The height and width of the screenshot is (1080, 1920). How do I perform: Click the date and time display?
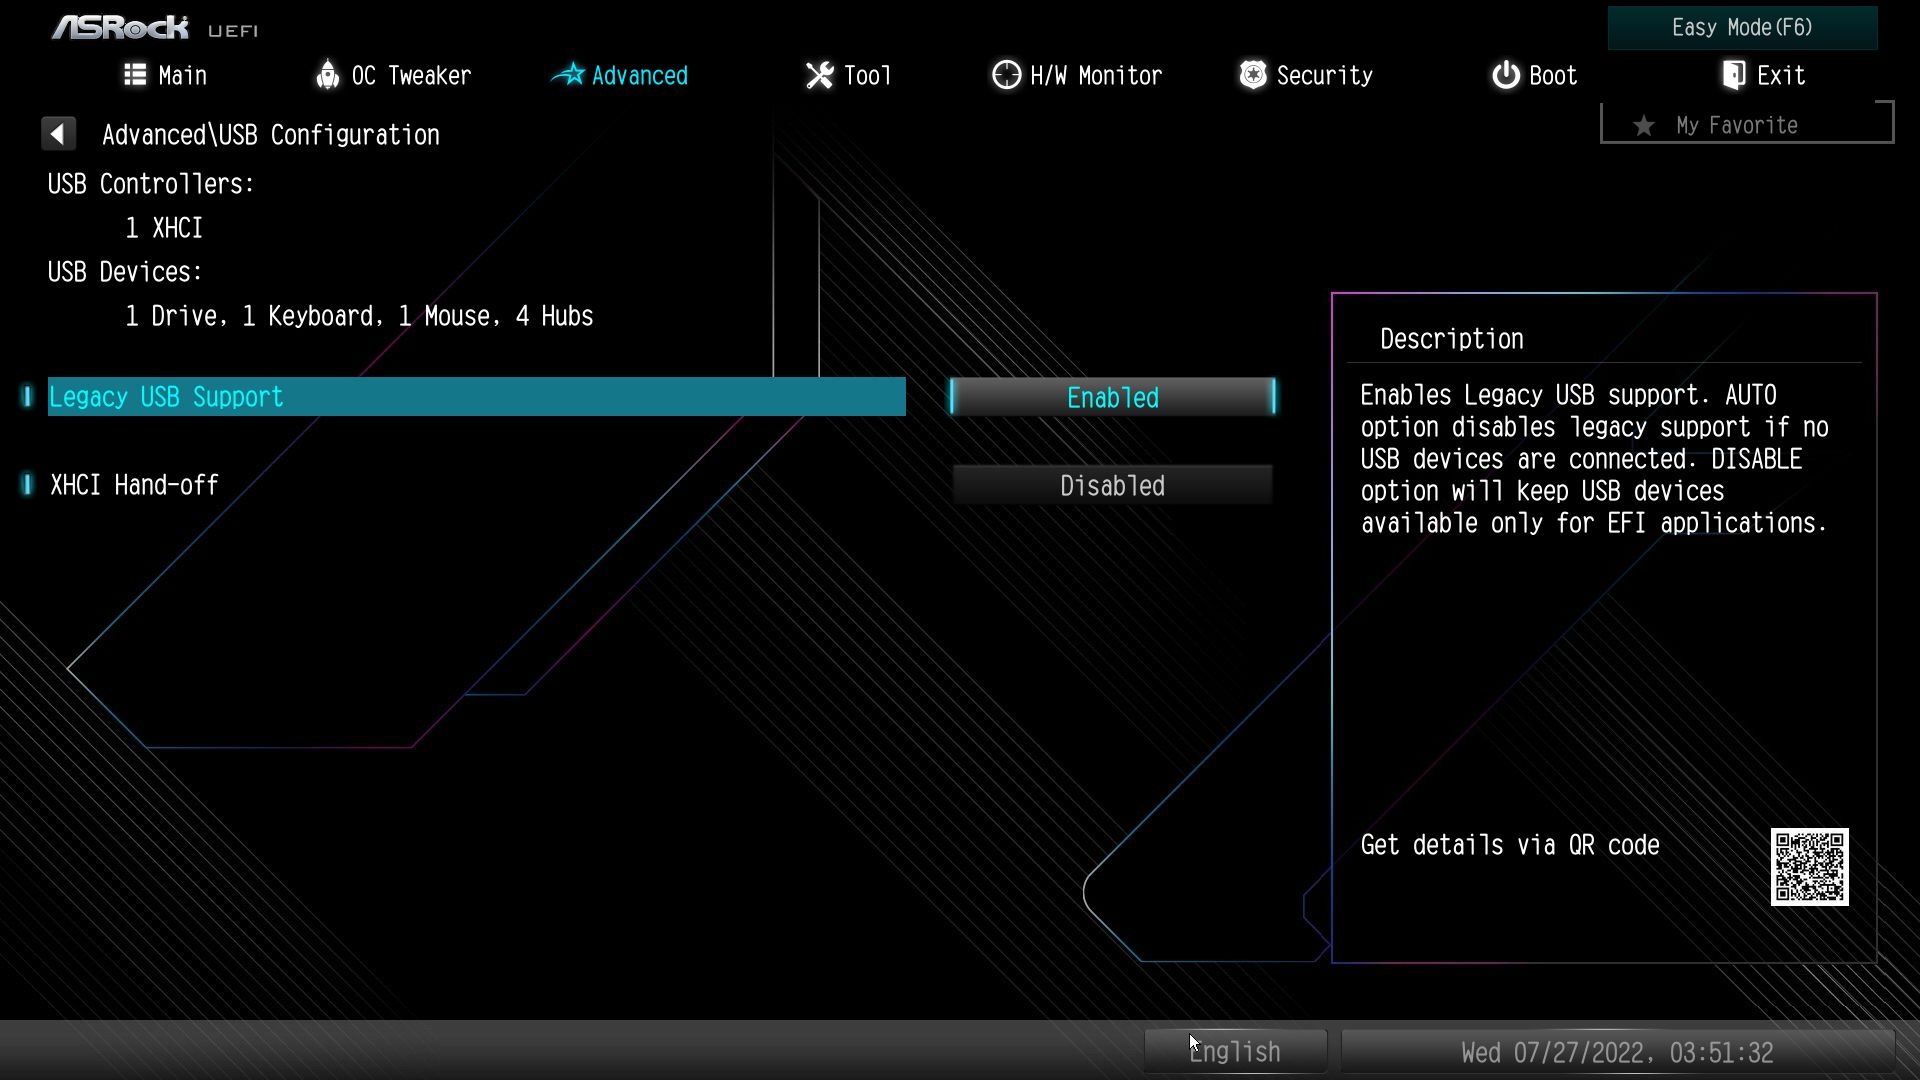pyautogui.click(x=1617, y=1053)
